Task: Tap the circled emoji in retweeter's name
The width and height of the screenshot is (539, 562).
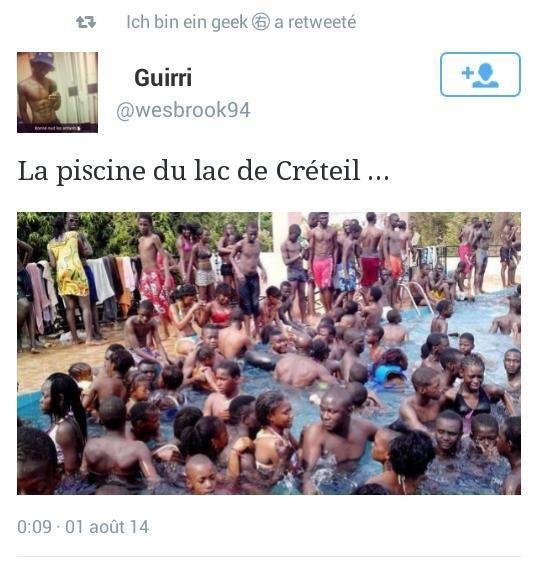Action: click(x=261, y=22)
